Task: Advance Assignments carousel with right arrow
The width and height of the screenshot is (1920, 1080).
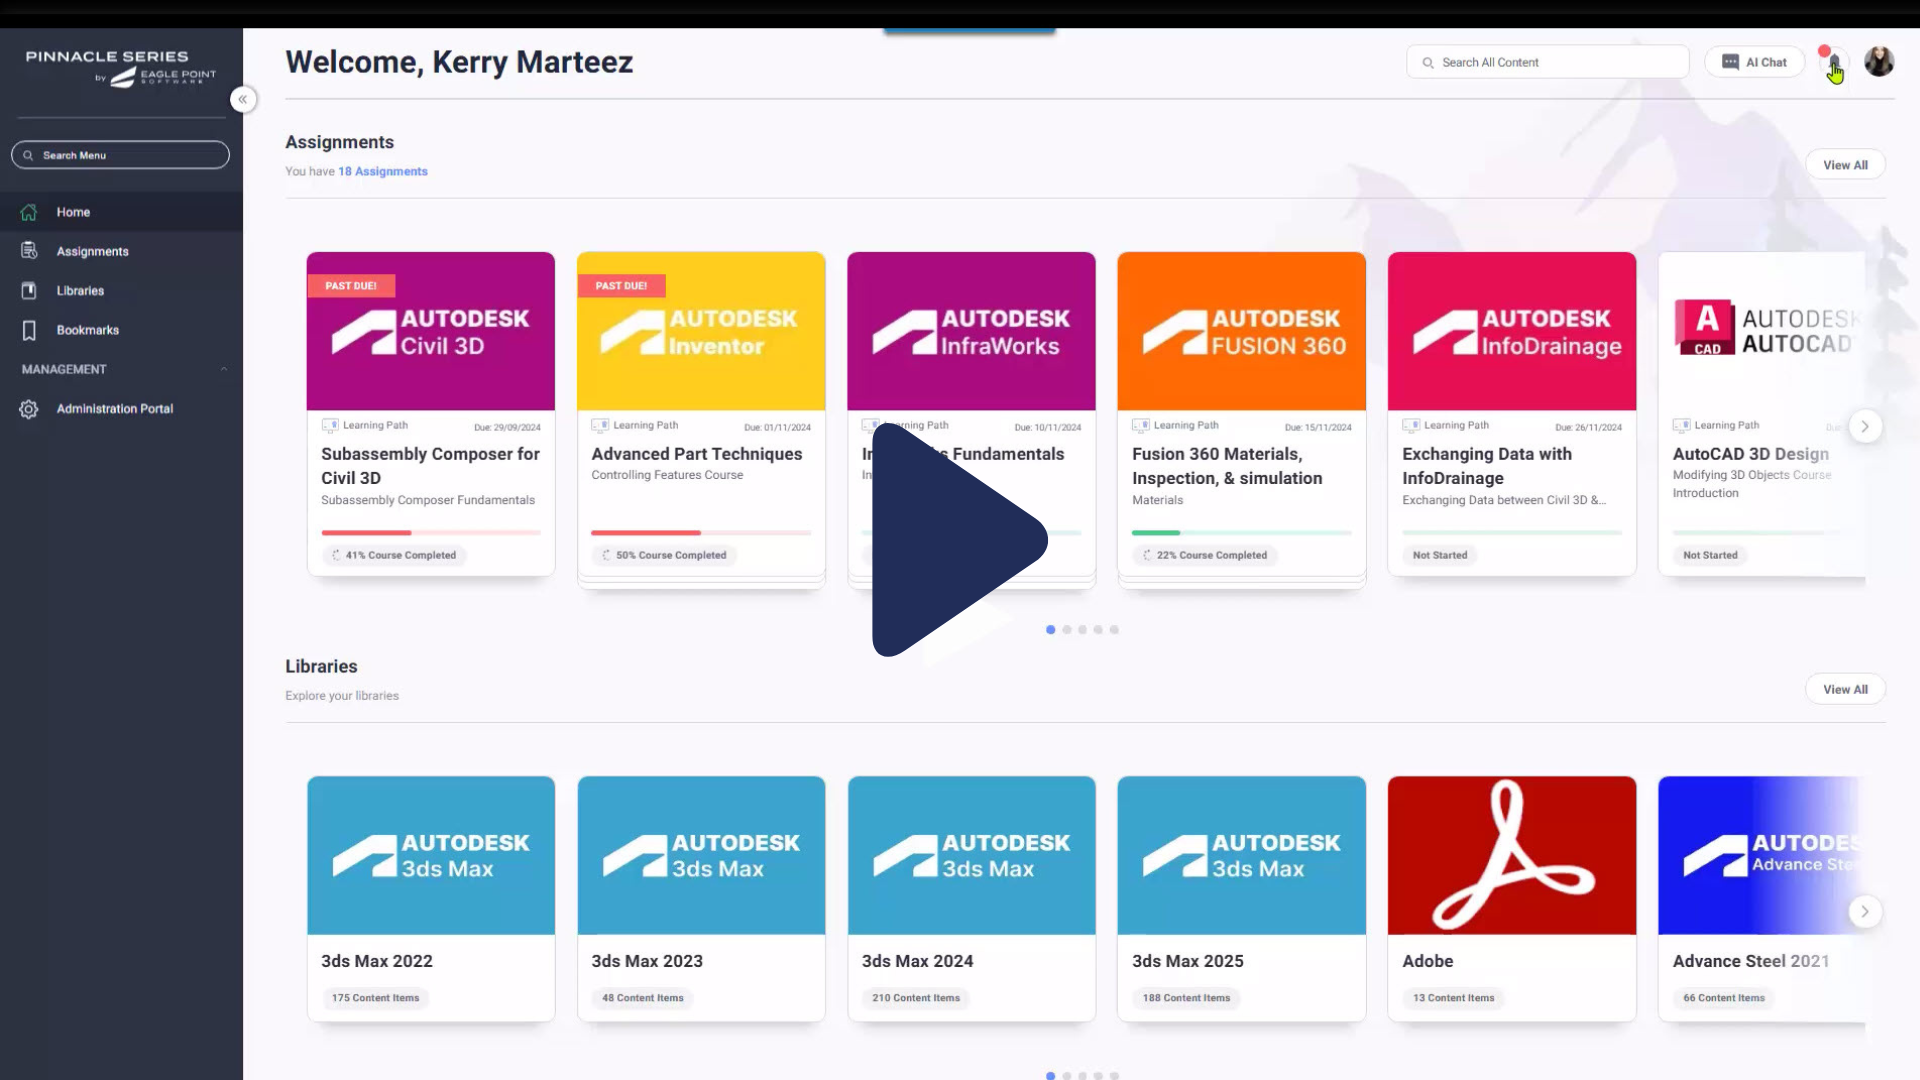Action: 1865,426
